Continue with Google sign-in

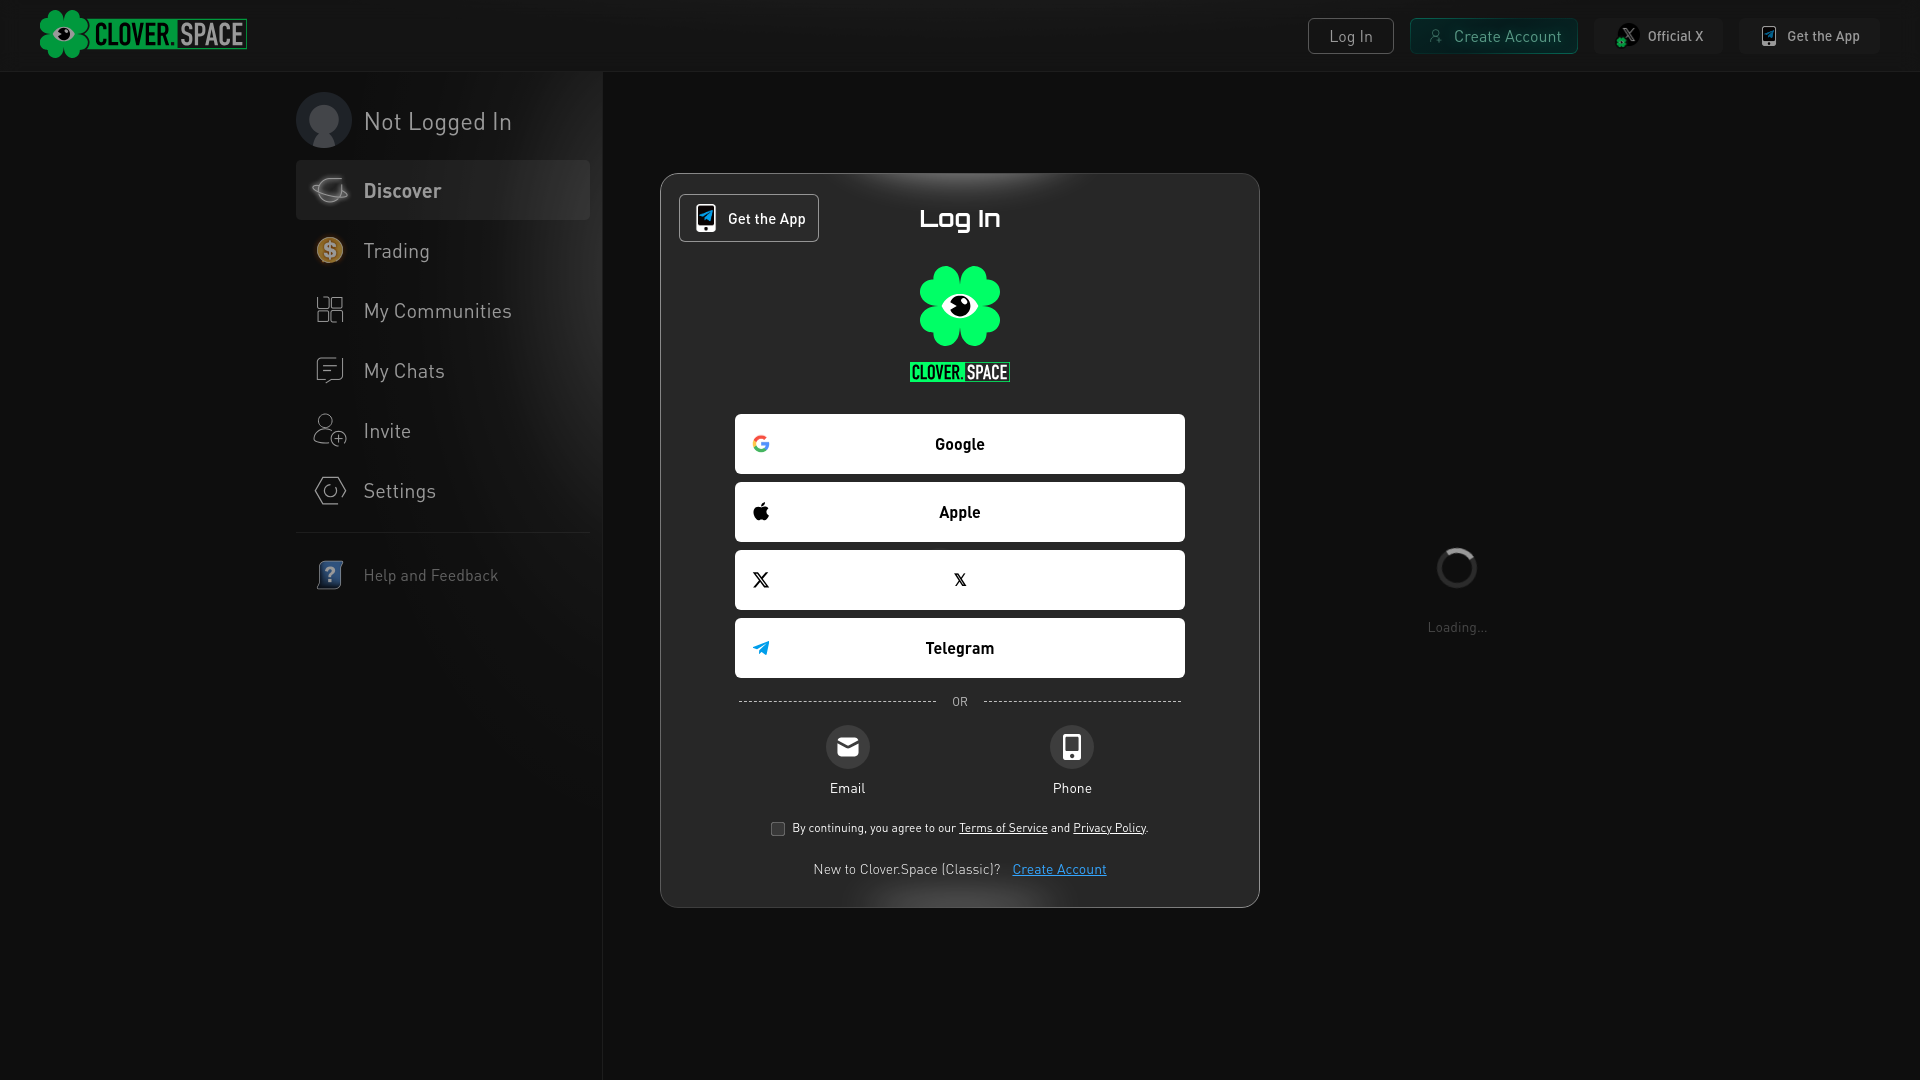pos(960,444)
